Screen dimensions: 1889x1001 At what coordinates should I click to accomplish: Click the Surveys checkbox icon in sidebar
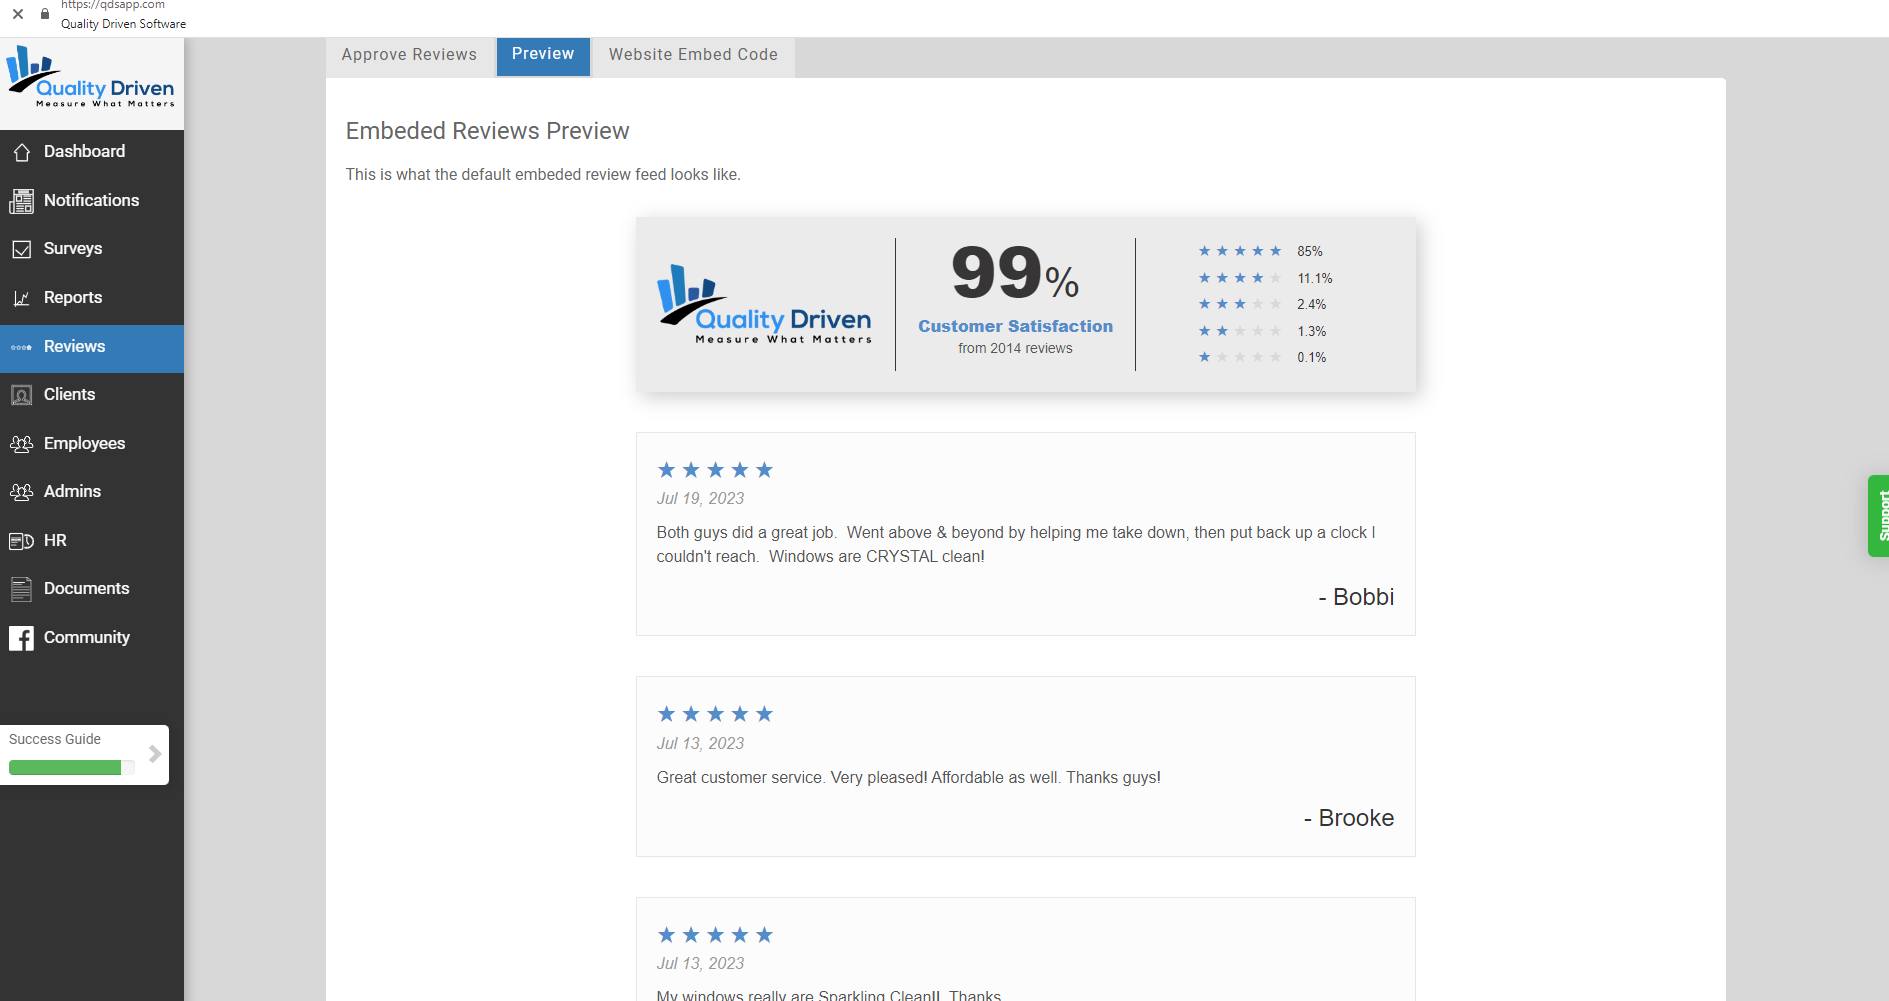21,249
